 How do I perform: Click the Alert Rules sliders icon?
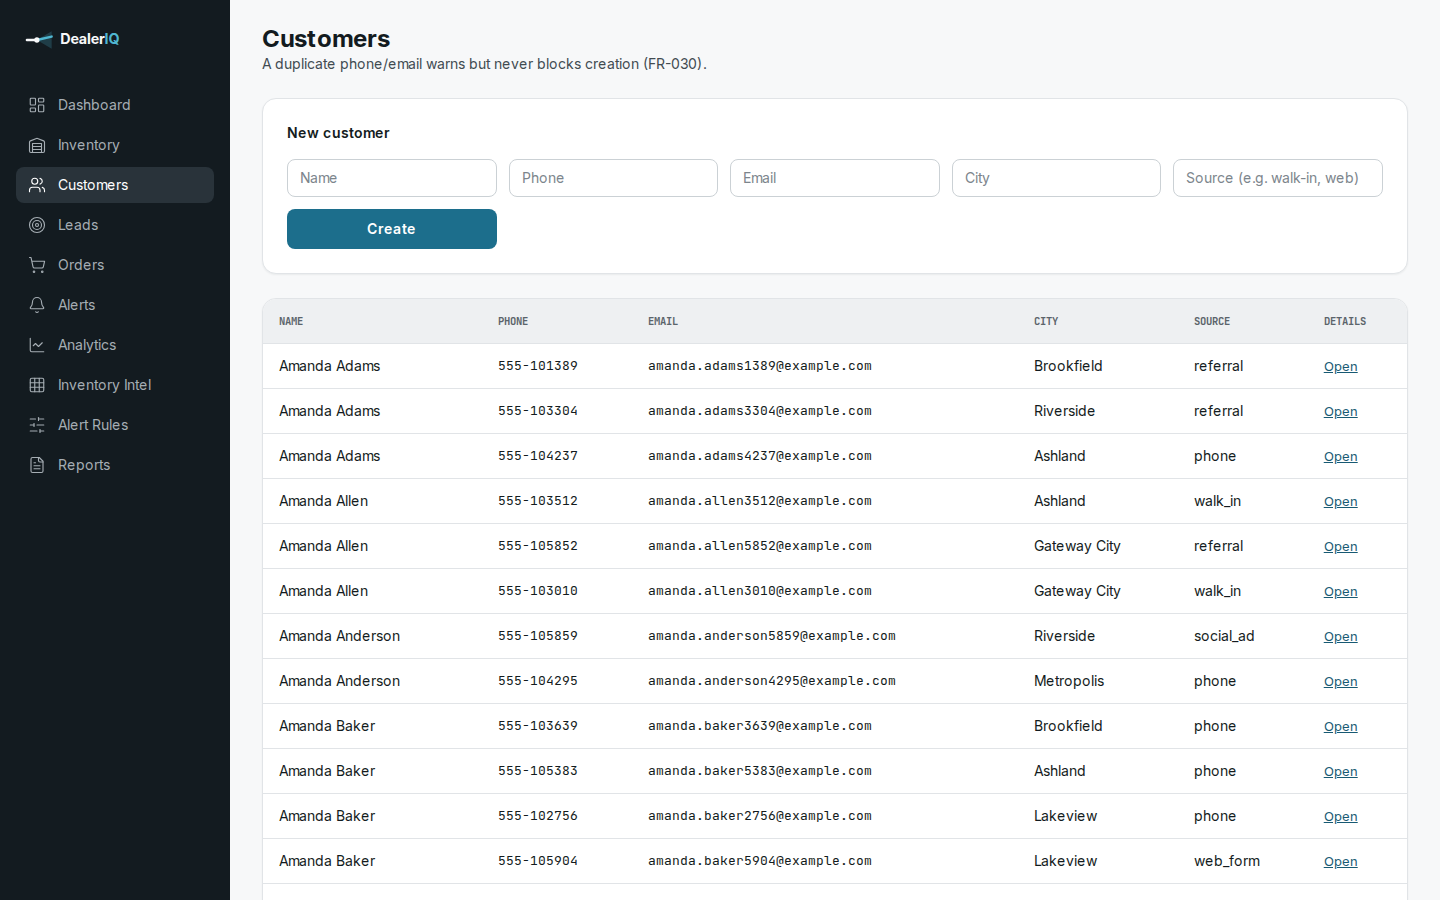coord(37,425)
